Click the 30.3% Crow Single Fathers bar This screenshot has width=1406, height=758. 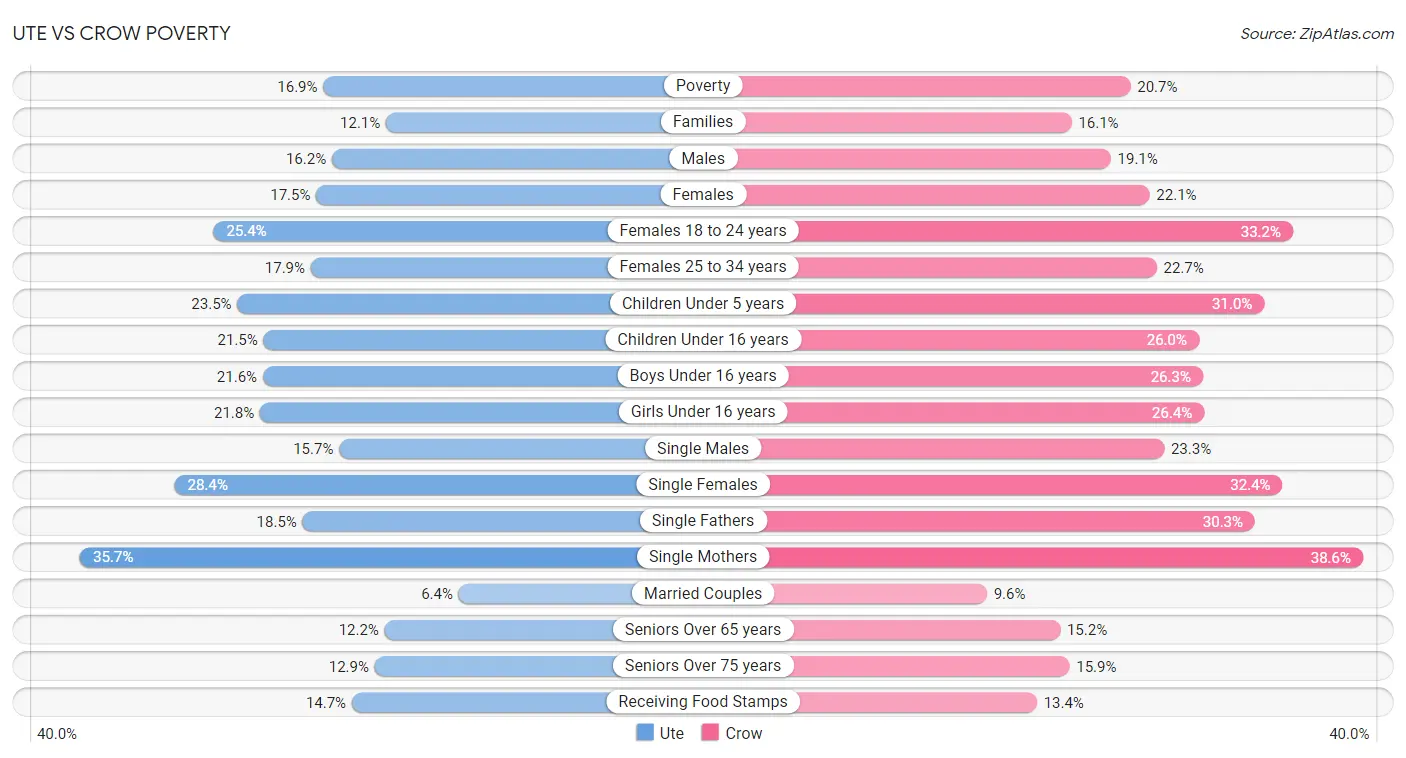click(979, 521)
